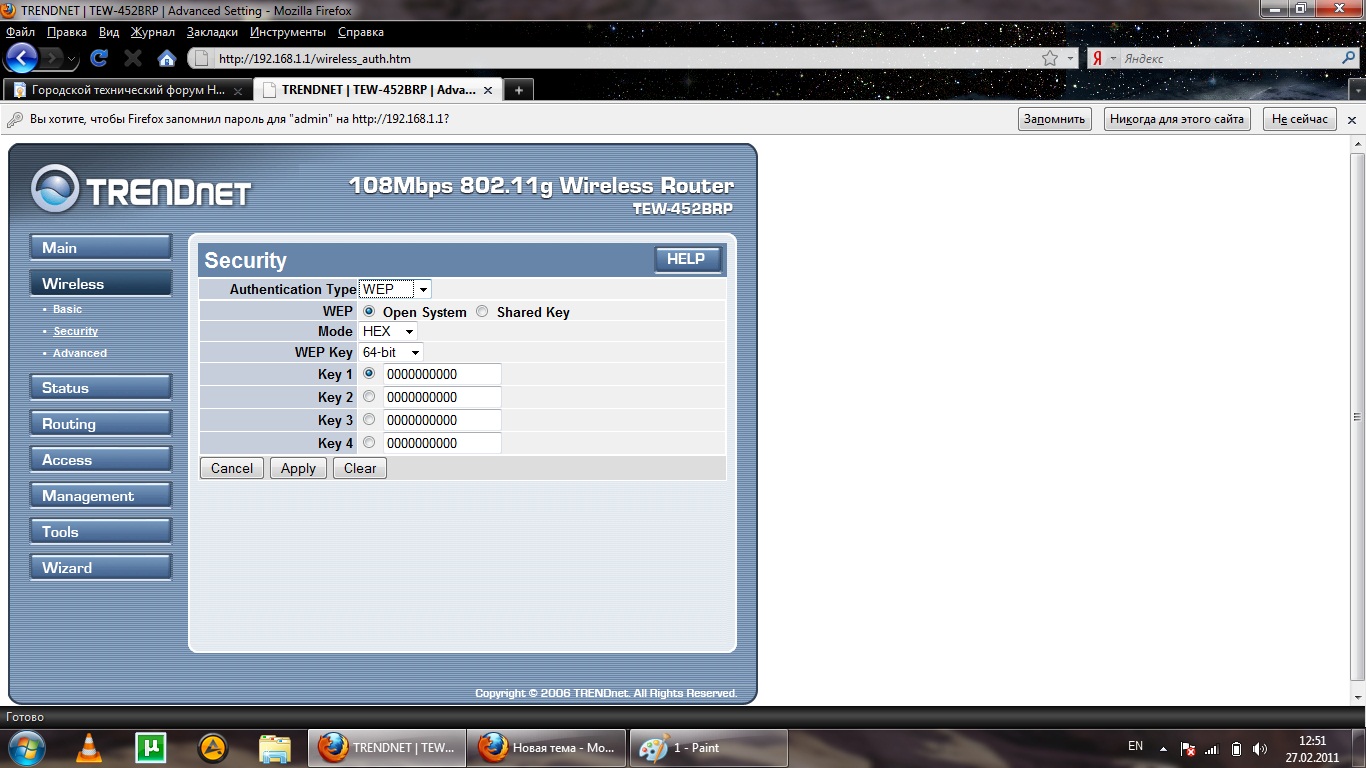Open the Action Center flag icon
Screen dimensions: 1366x768
(x=1188, y=748)
